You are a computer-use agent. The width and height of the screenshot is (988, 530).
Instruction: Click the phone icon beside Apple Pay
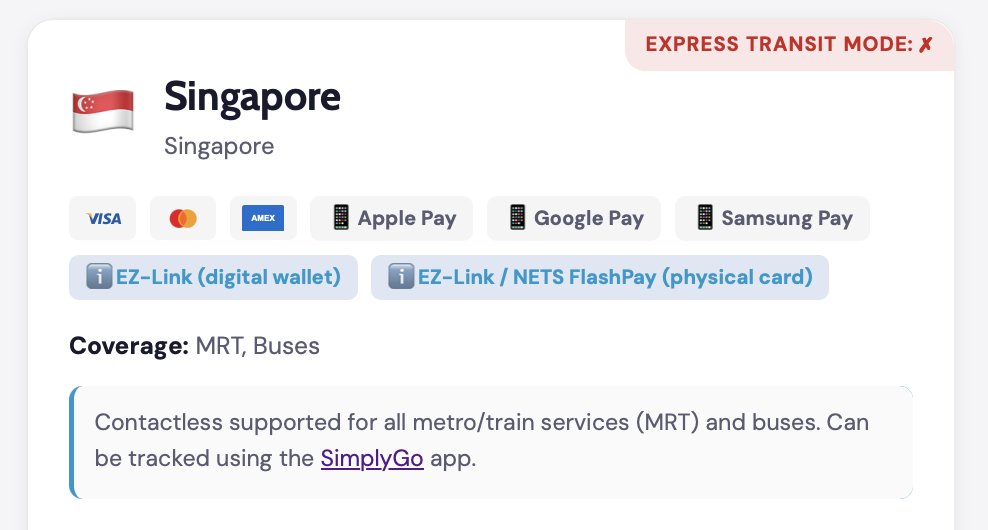[340, 218]
